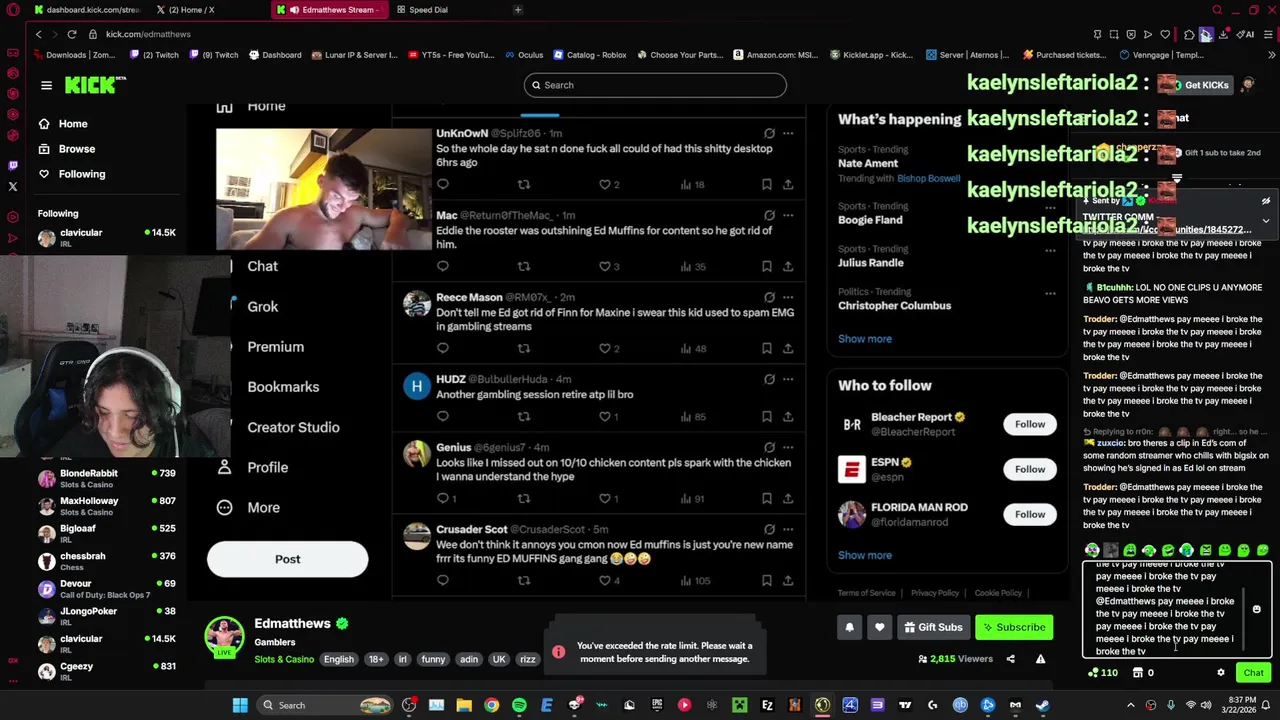Follow ESPN in the stream

[1029, 469]
